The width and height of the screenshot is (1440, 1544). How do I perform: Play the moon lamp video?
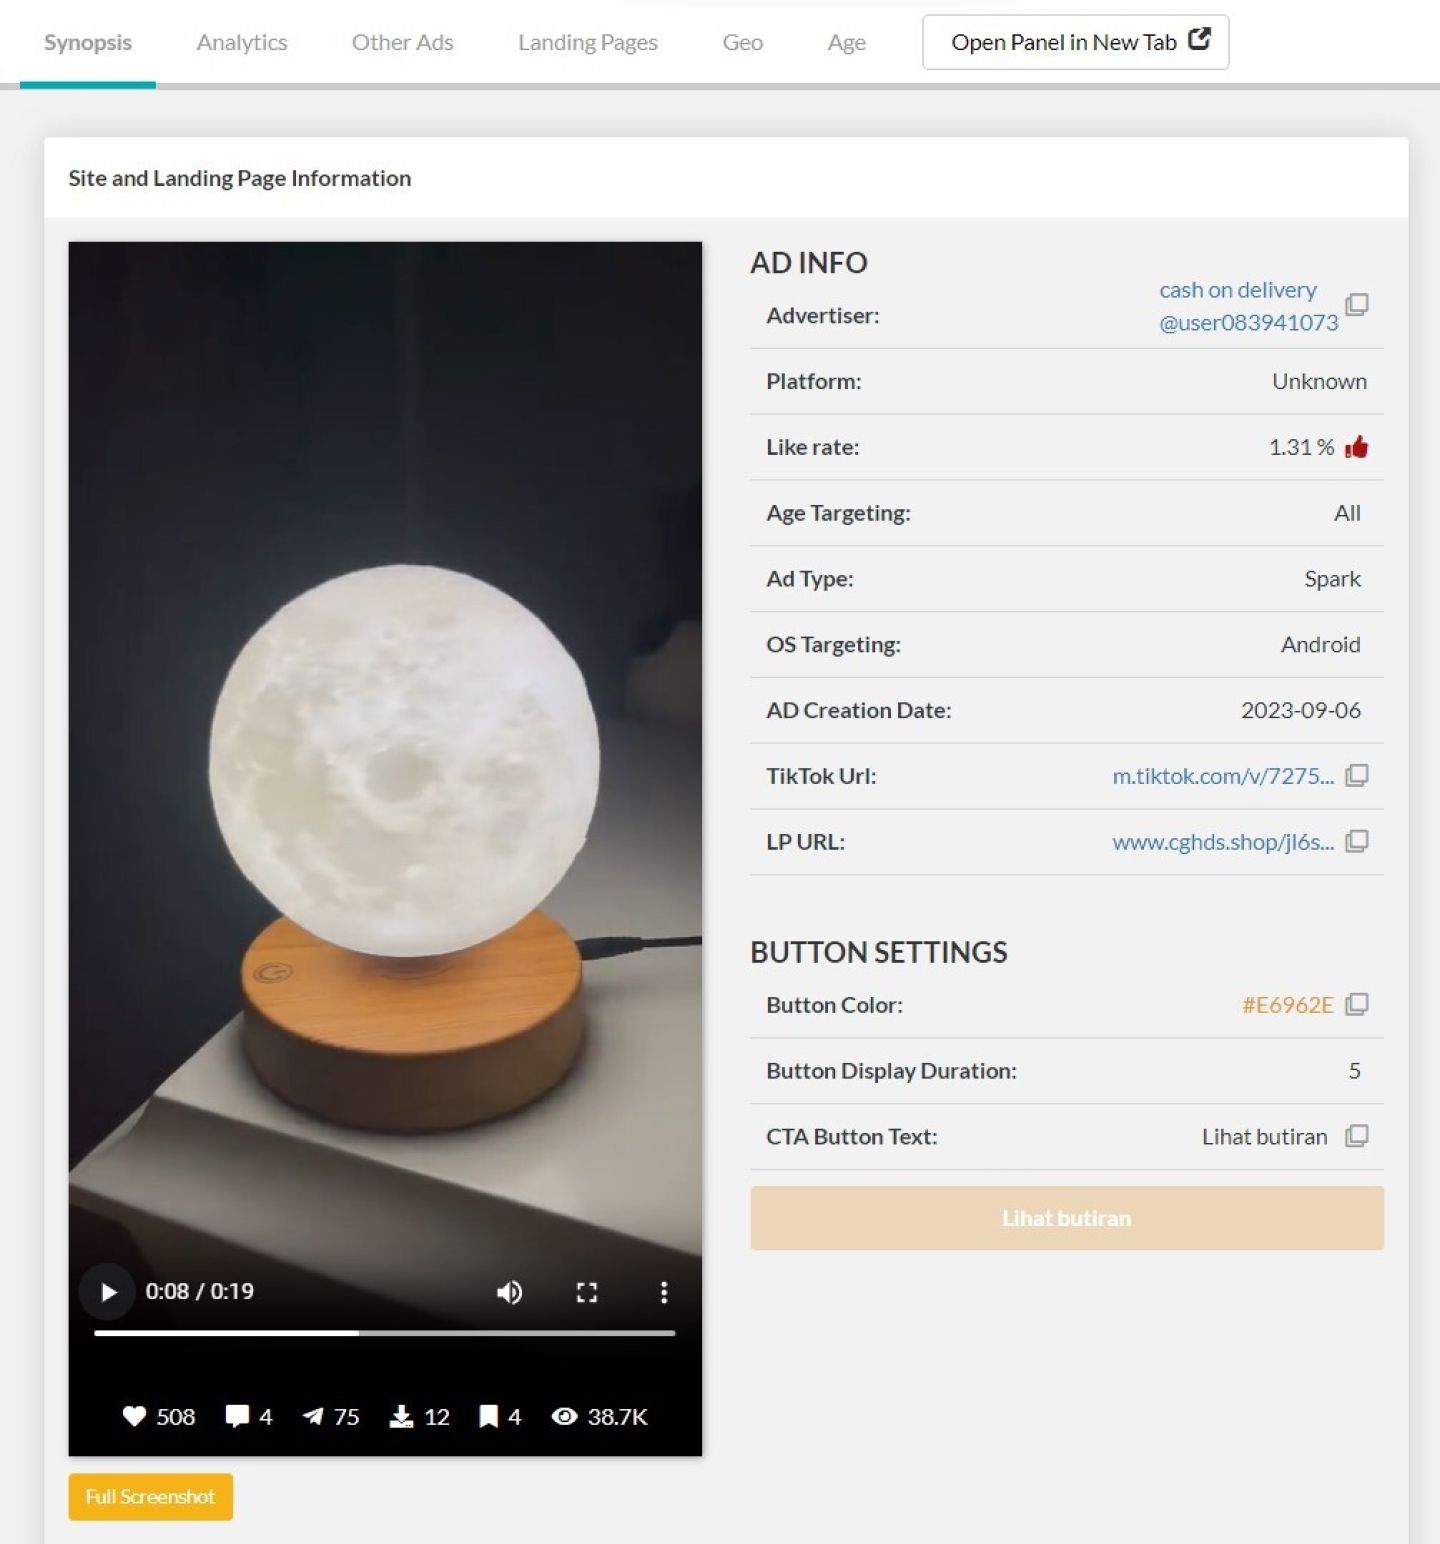click(109, 1292)
